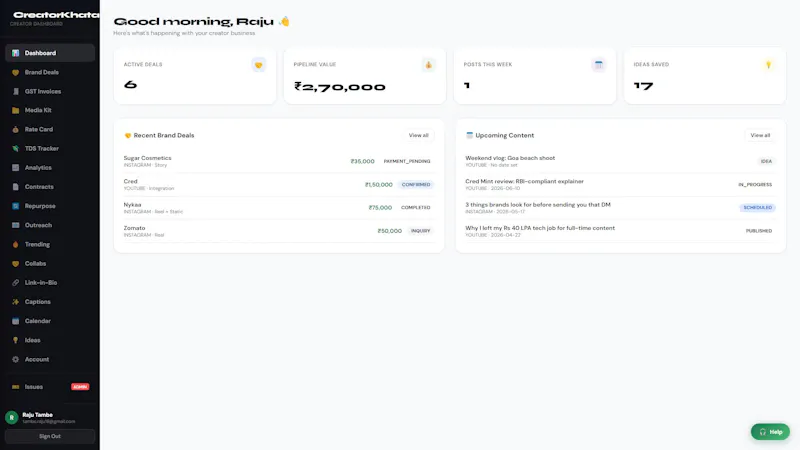Click the ₹1,50,000 Cred deal amount
800x450 pixels.
pyautogui.click(x=379, y=185)
